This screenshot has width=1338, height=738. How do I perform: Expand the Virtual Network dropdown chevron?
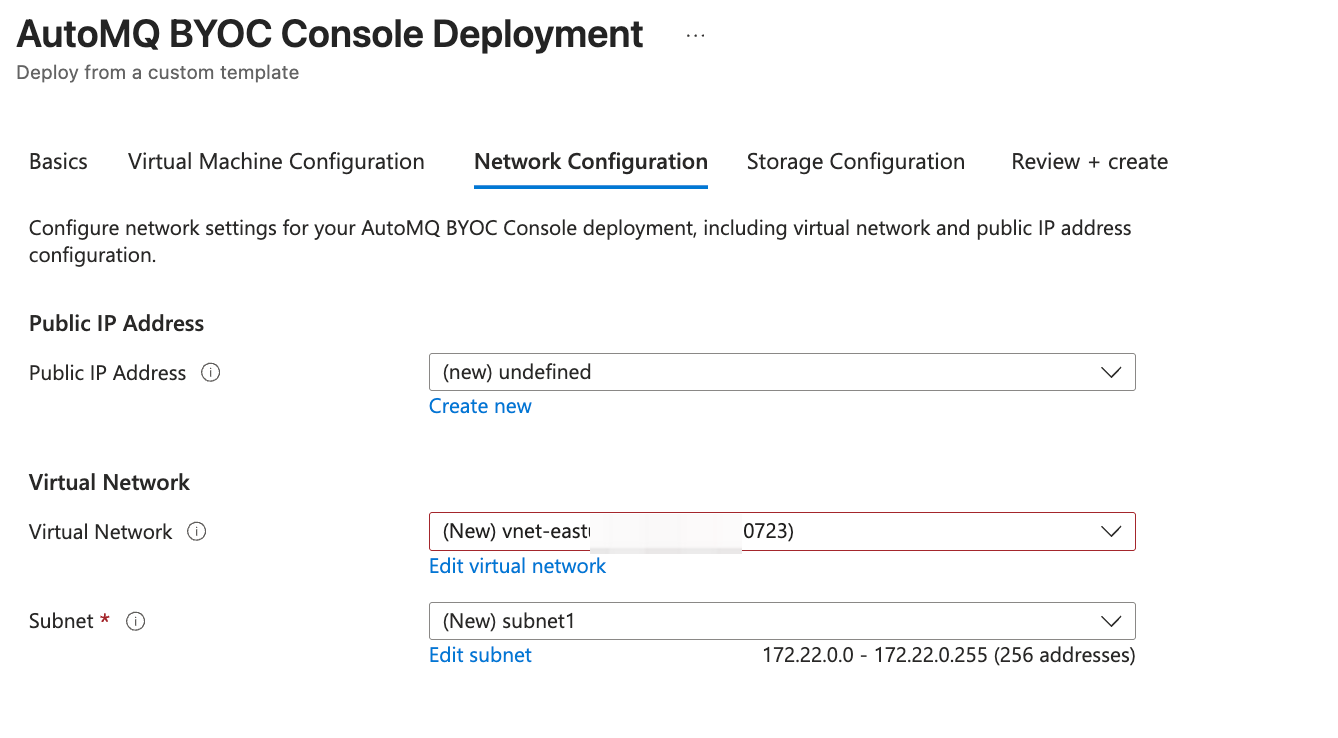(1111, 532)
